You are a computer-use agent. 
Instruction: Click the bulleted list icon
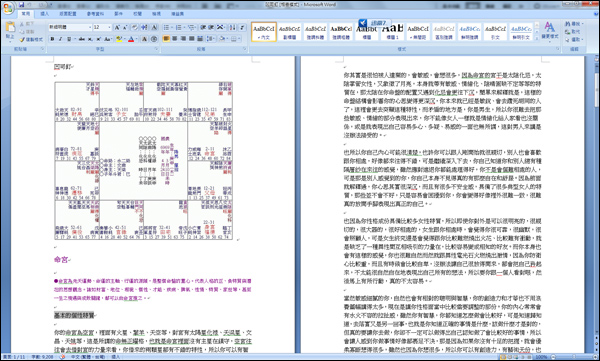167,28
